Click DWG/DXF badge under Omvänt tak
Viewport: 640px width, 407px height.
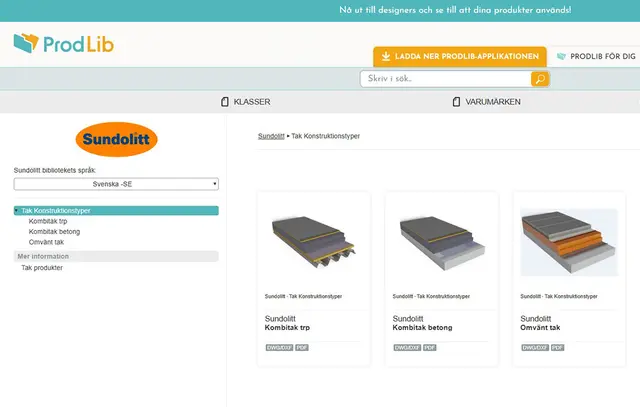click(535, 348)
